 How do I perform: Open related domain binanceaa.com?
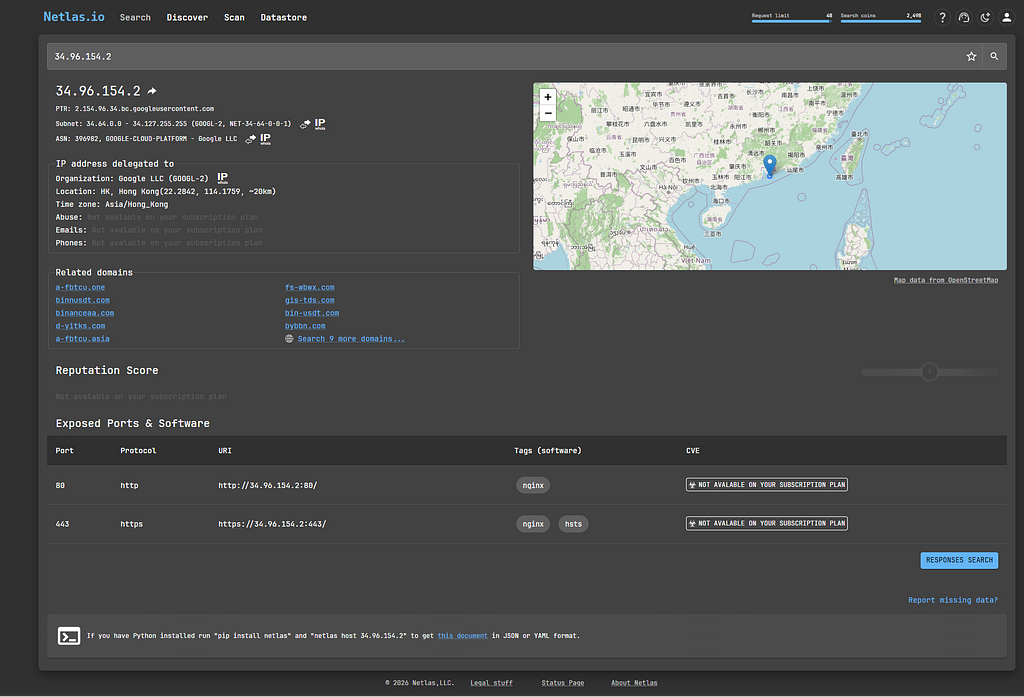pos(85,313)
